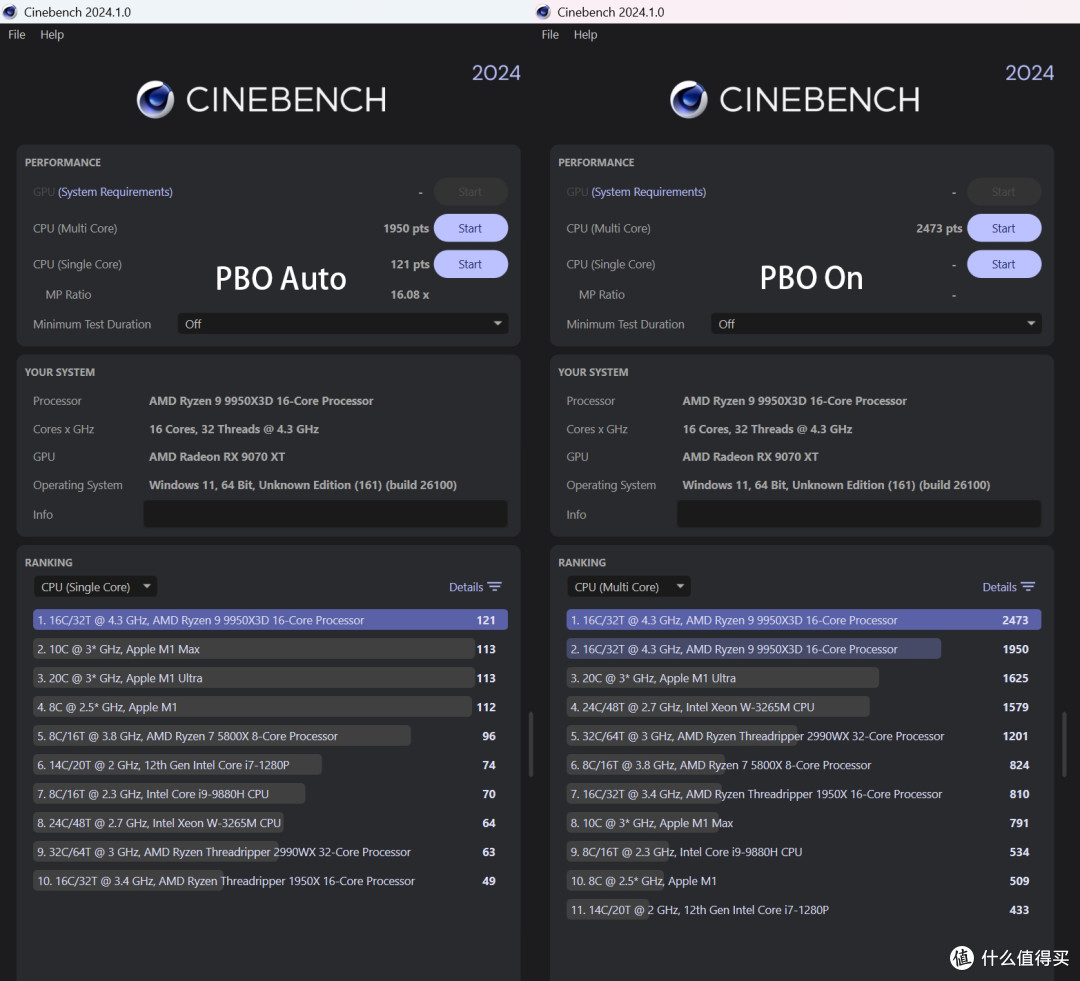
Task: Select Apple M1 Ultra row scoring 1625
Action: tap(803, 678)
